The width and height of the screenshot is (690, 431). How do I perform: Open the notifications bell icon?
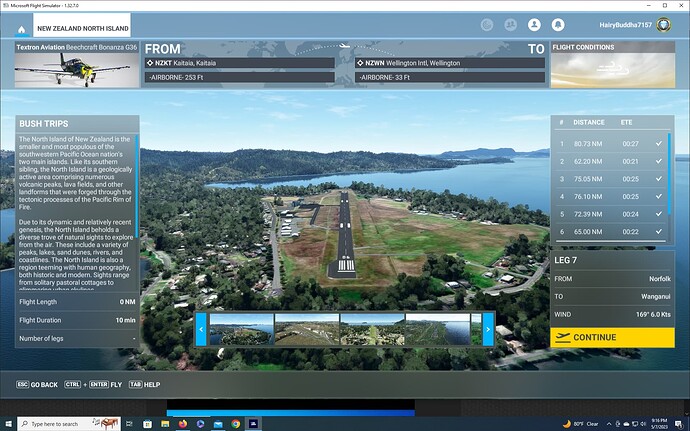(558, 25)
